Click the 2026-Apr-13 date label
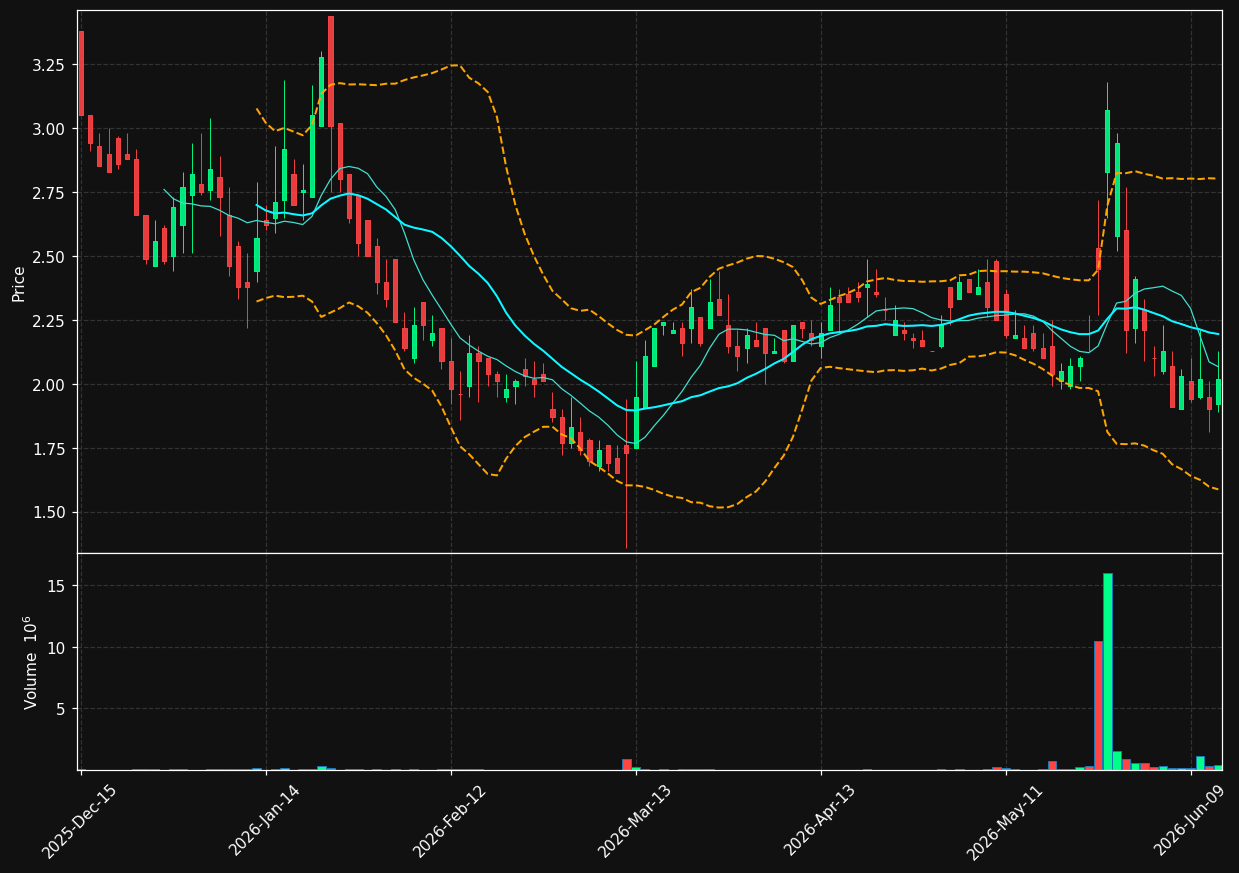This screenshot has height=873, width=1239. [x=820, y=821]
